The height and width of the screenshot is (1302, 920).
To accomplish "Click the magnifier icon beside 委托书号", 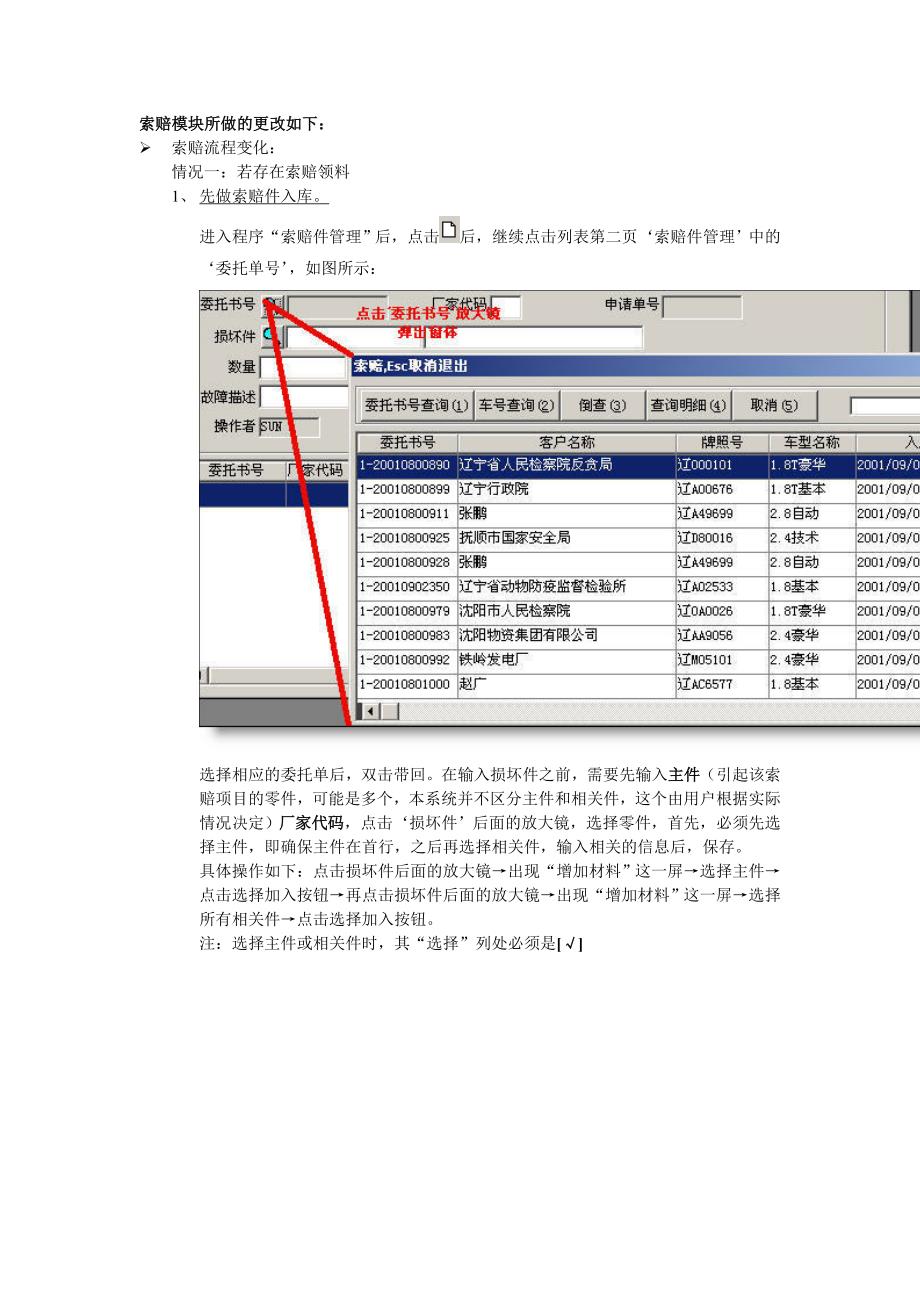I will tap(273, 305).
